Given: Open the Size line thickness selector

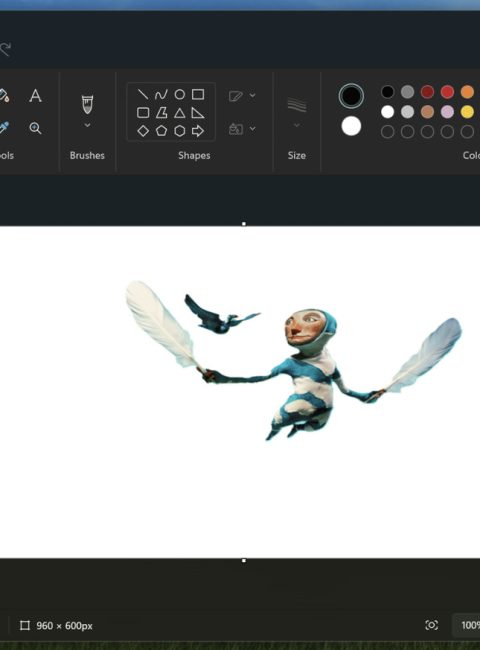Looking at the screenshot, I should pyautogui.click(x=297, y=105).
